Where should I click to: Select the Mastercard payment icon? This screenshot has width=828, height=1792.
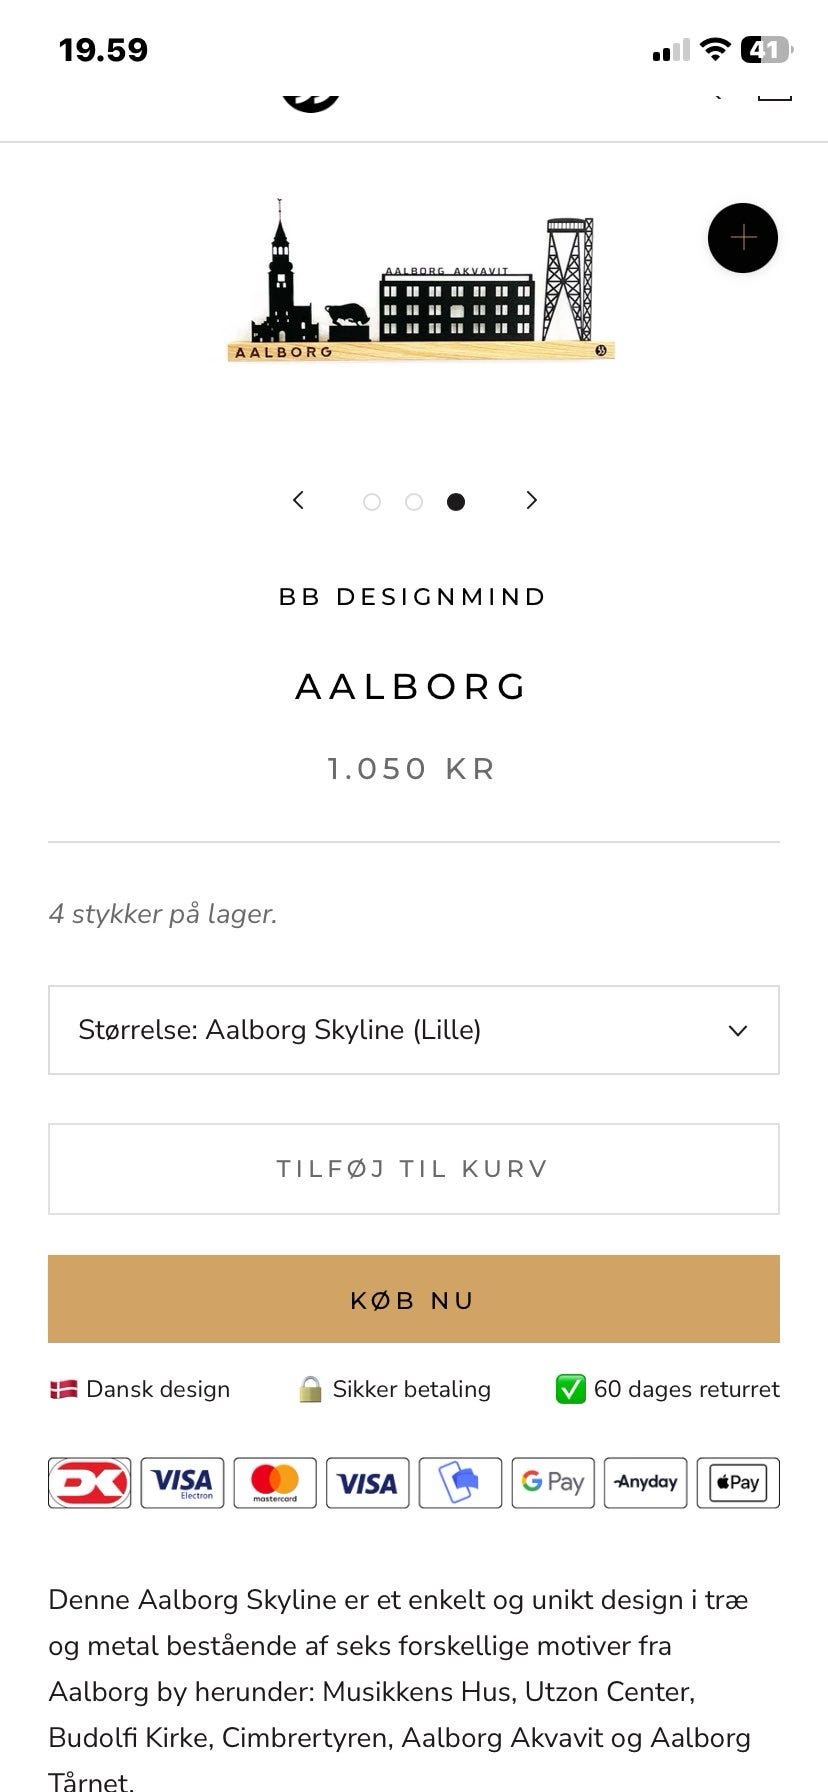[x=274, y=1483]
